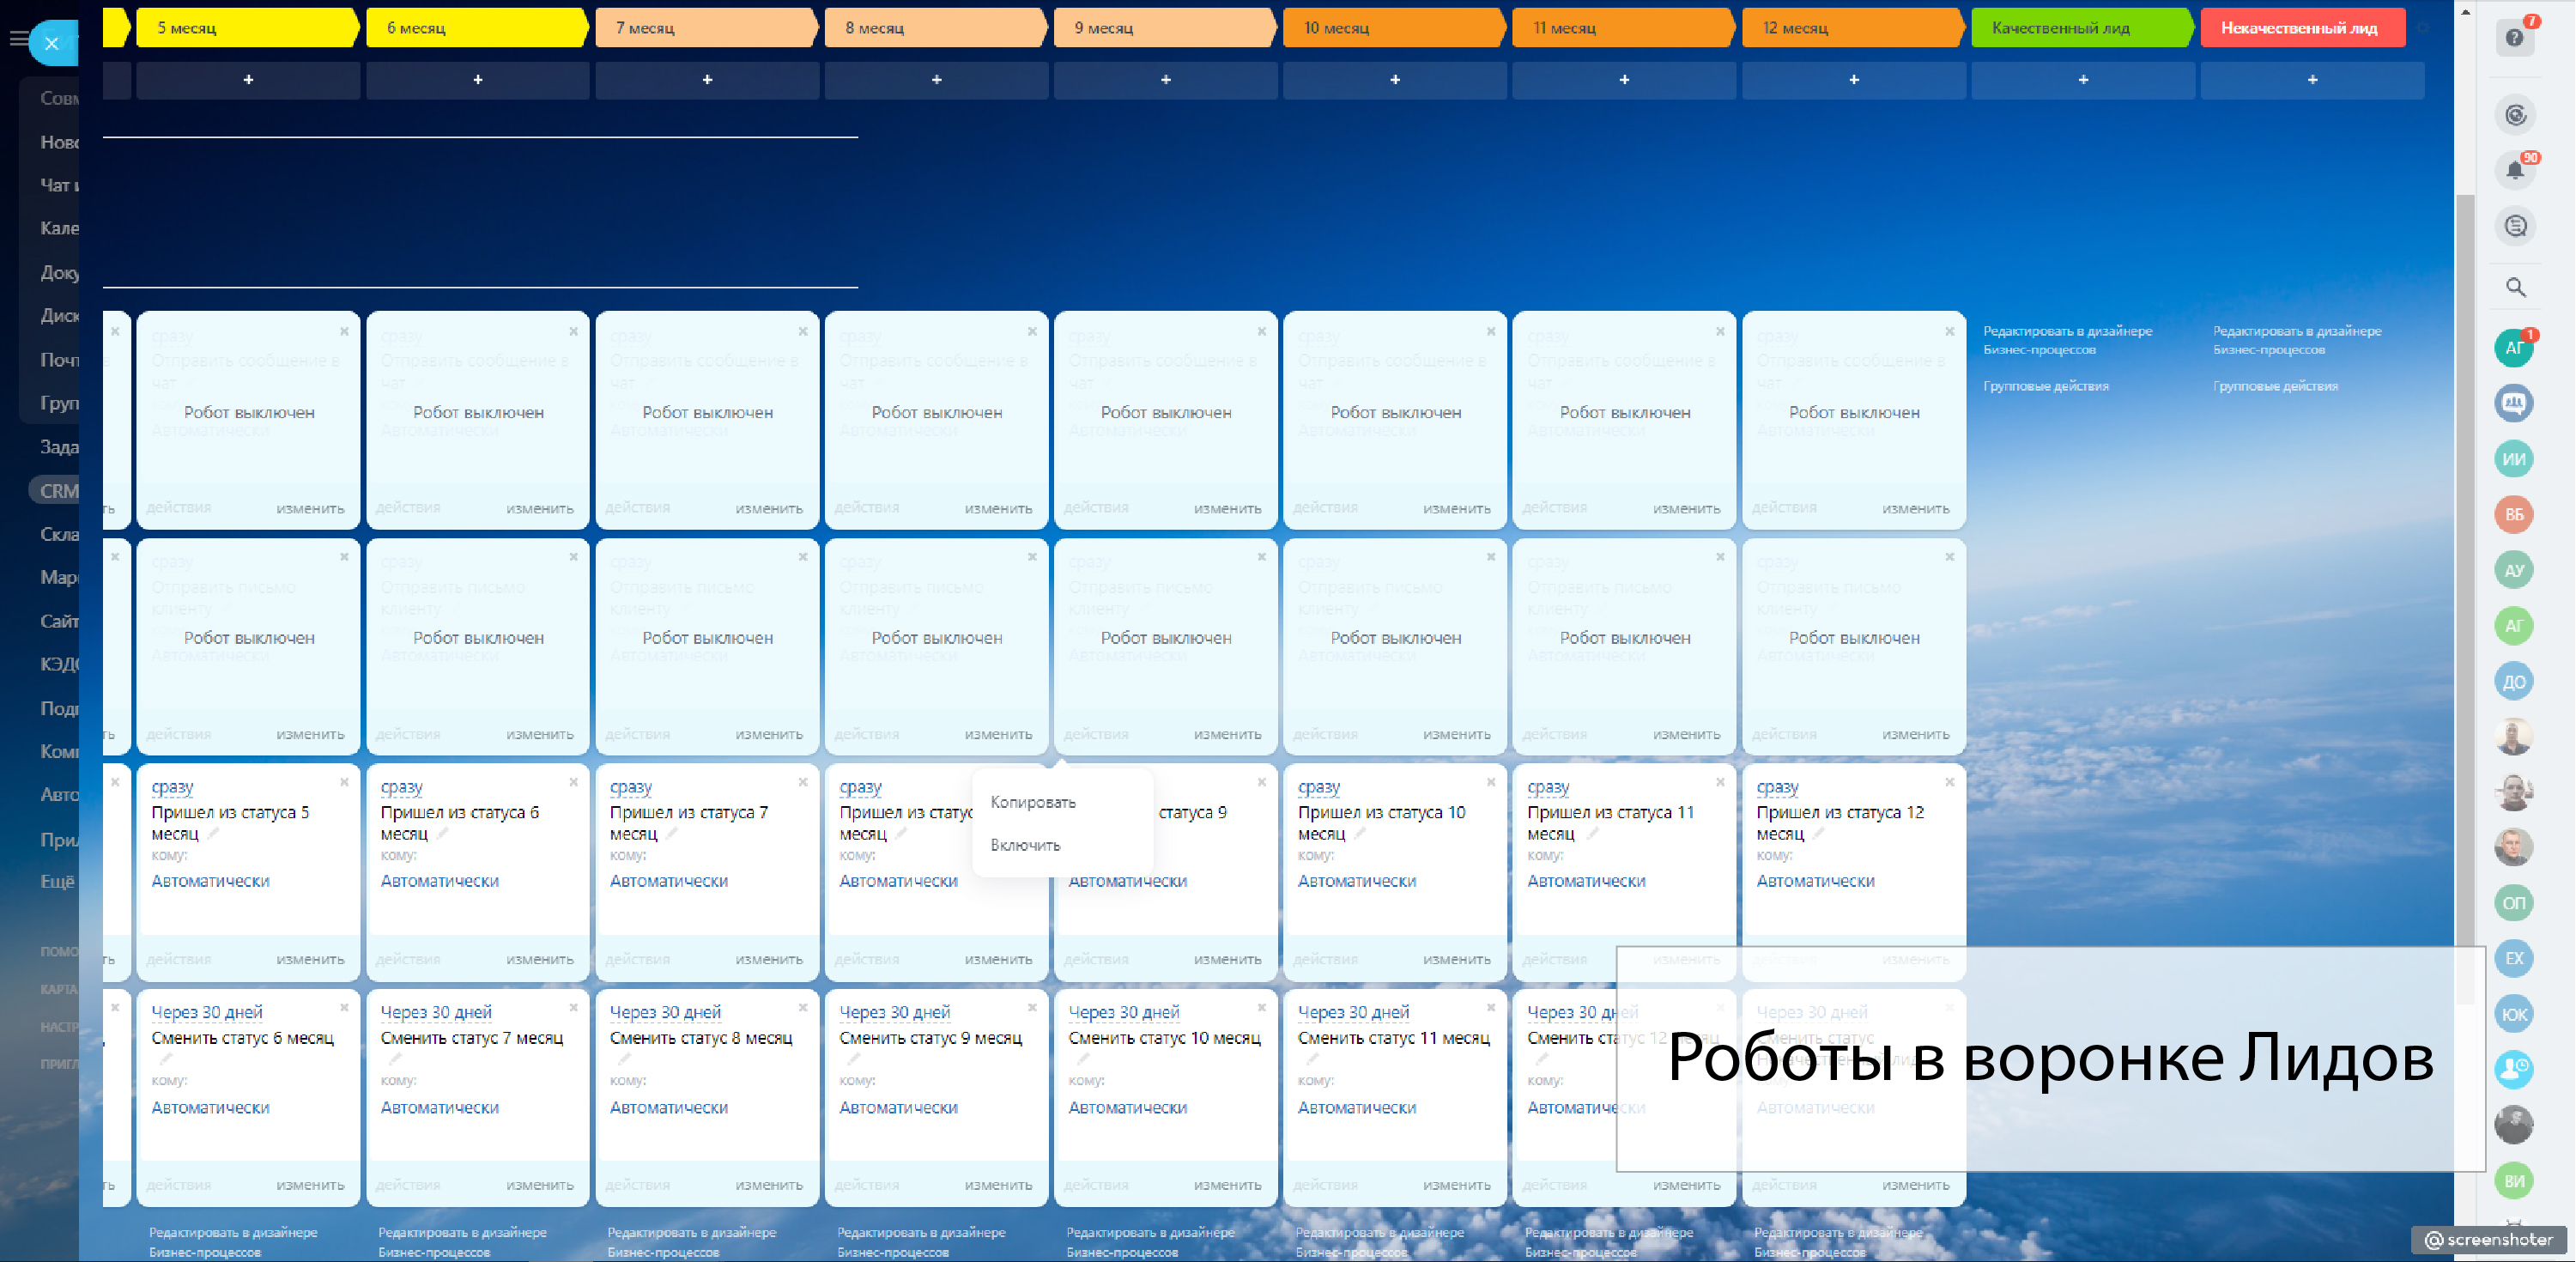Open 'Через 30 дней' delay on 'Сменить статус 6 месяц'
The height and width of the screenshot is (1262, 2576).
pos(207,1012)
